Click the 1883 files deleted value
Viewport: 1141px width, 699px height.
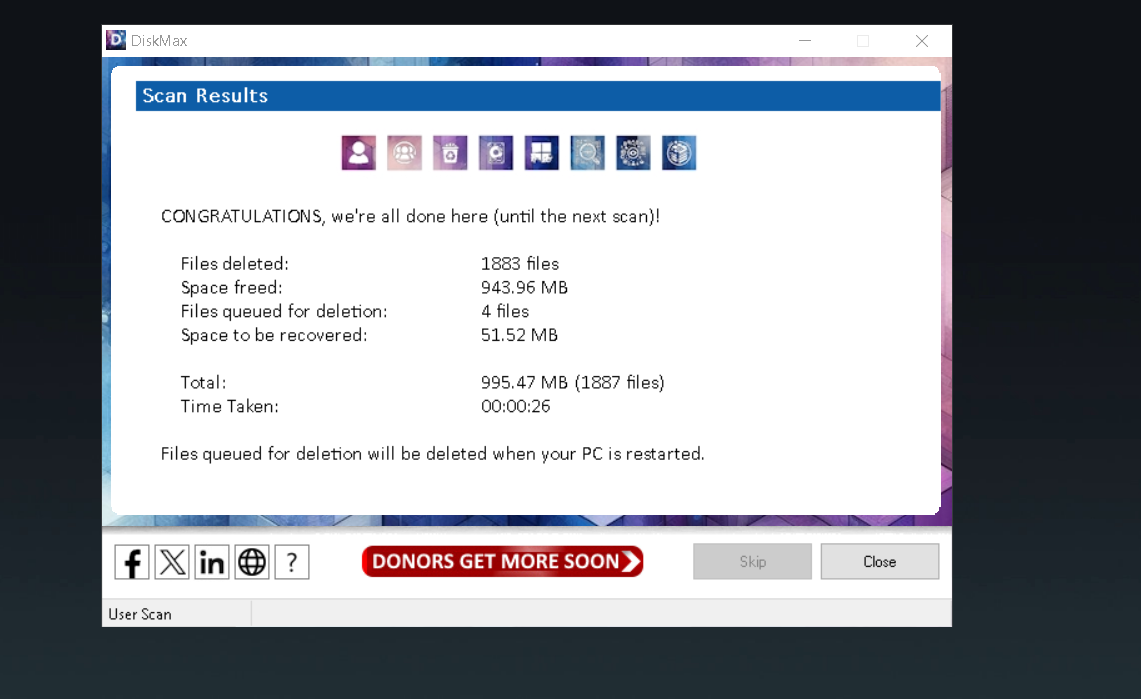coord(520,263)
